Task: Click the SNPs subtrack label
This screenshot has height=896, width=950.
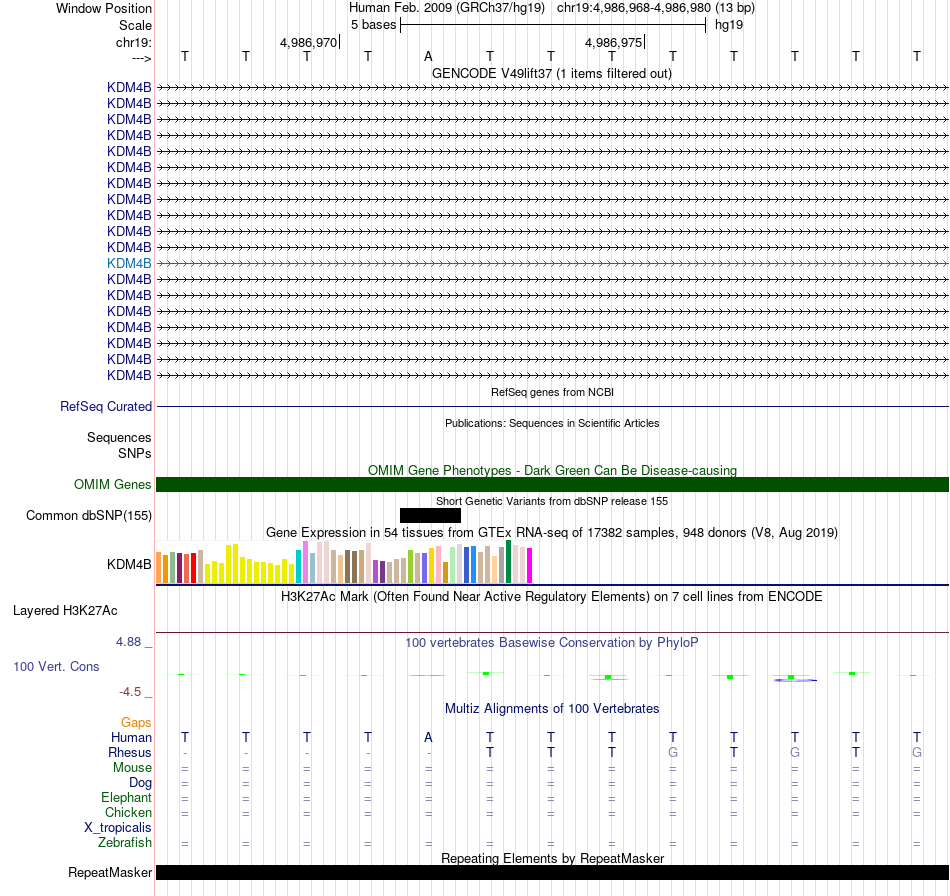Action: [135, 453]
